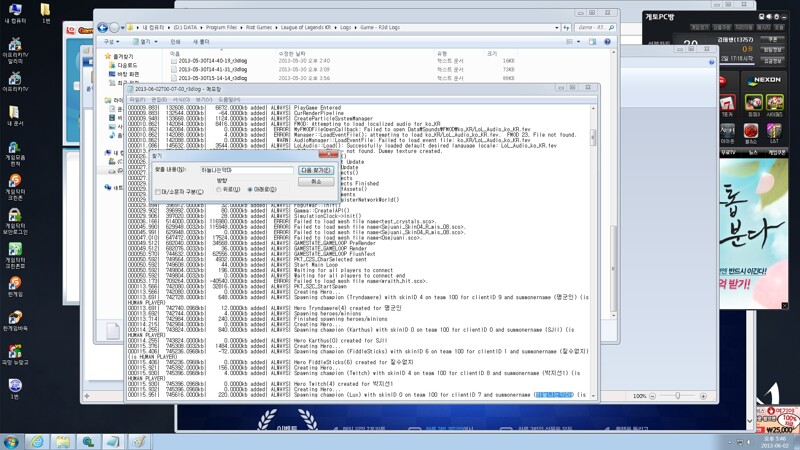Click the 요금정보 button in PC방 panel
800x450 pixels.
(x=772, y=61)
